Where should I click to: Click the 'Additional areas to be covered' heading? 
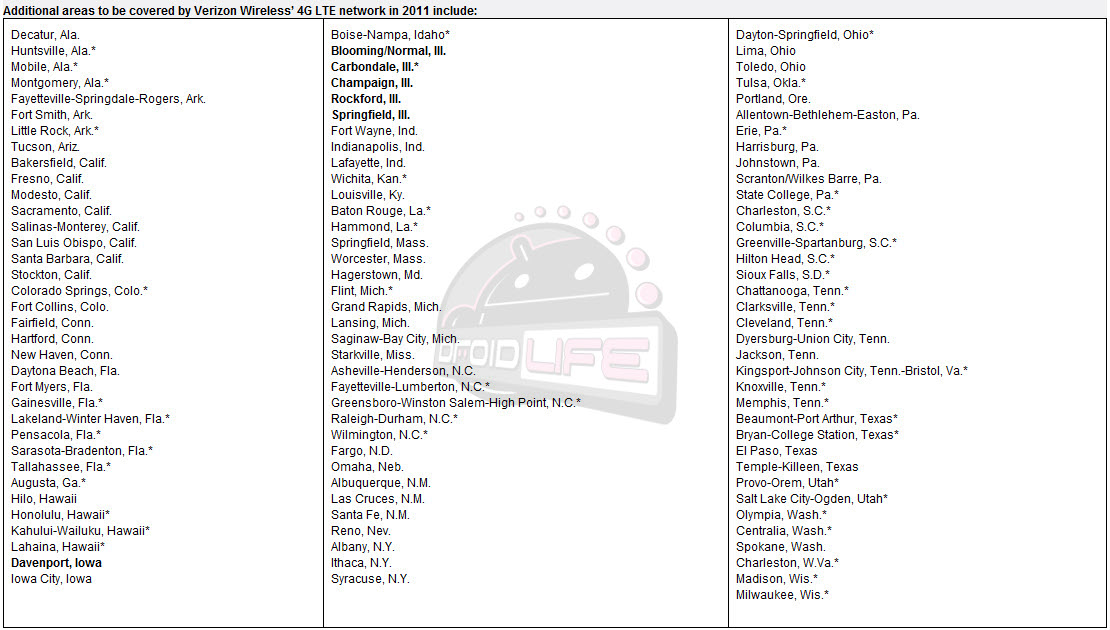(x=241, y=11)
